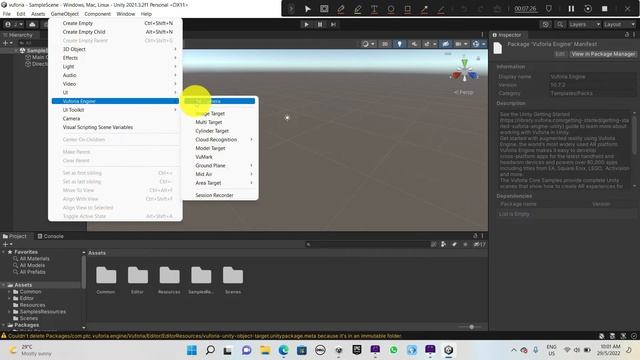640x360 pixels.
Task: Open the Gizmos globe dropdown
Action: coord(478,44)
